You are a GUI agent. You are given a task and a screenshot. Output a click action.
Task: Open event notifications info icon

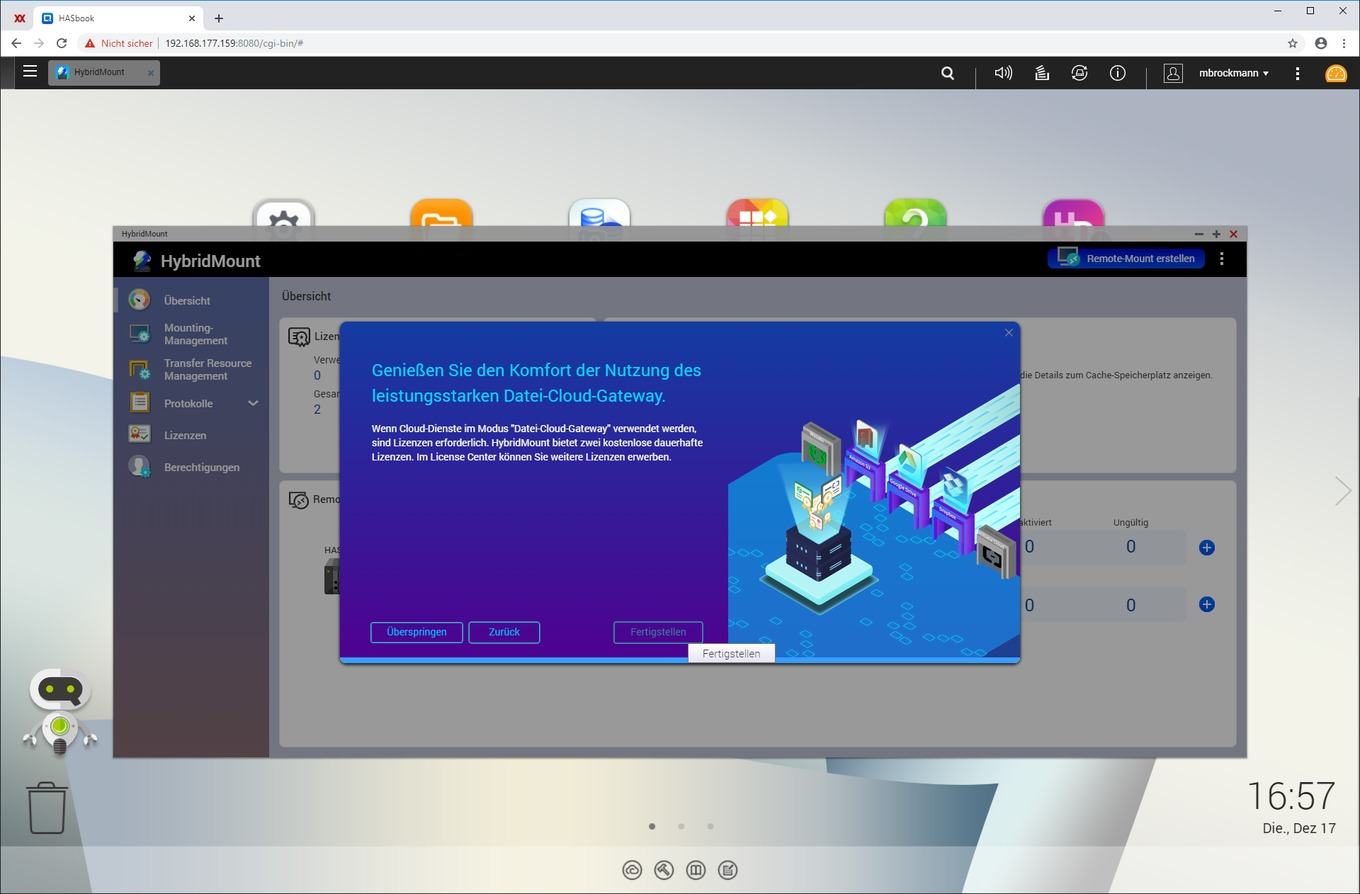click(1117, 73)
